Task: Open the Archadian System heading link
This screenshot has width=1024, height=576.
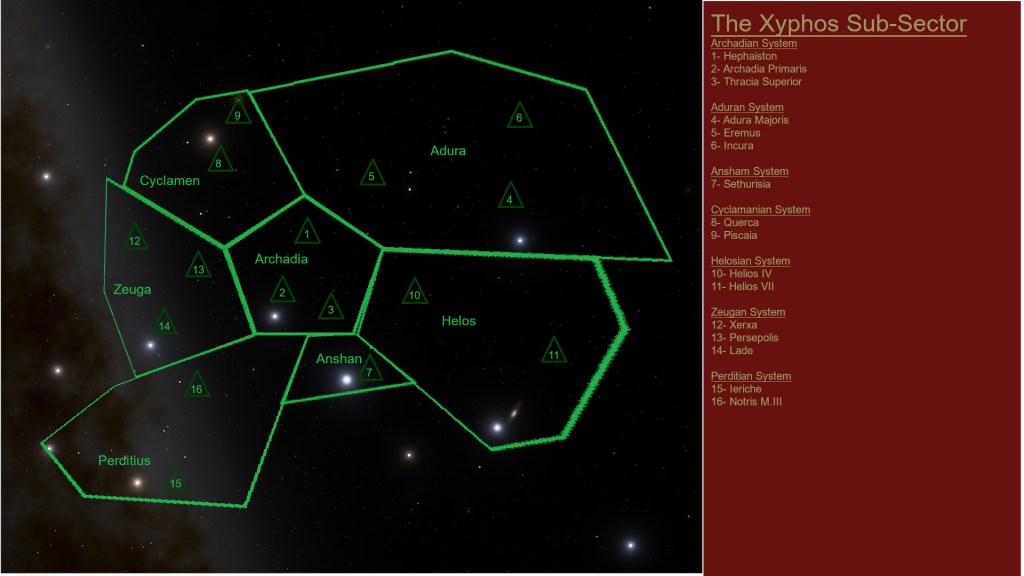Action: click(x=753, y=44)
